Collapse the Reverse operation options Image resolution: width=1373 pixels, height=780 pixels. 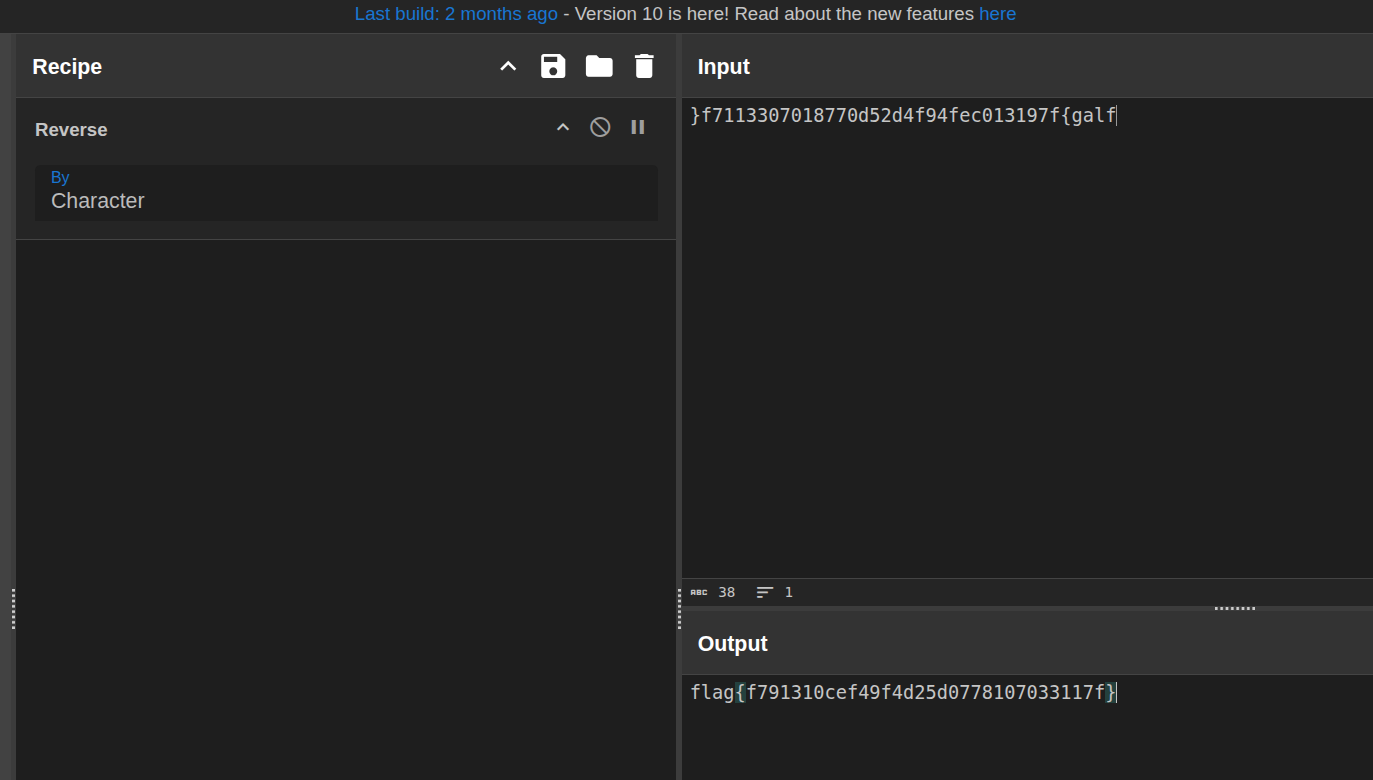click(562, 127)
